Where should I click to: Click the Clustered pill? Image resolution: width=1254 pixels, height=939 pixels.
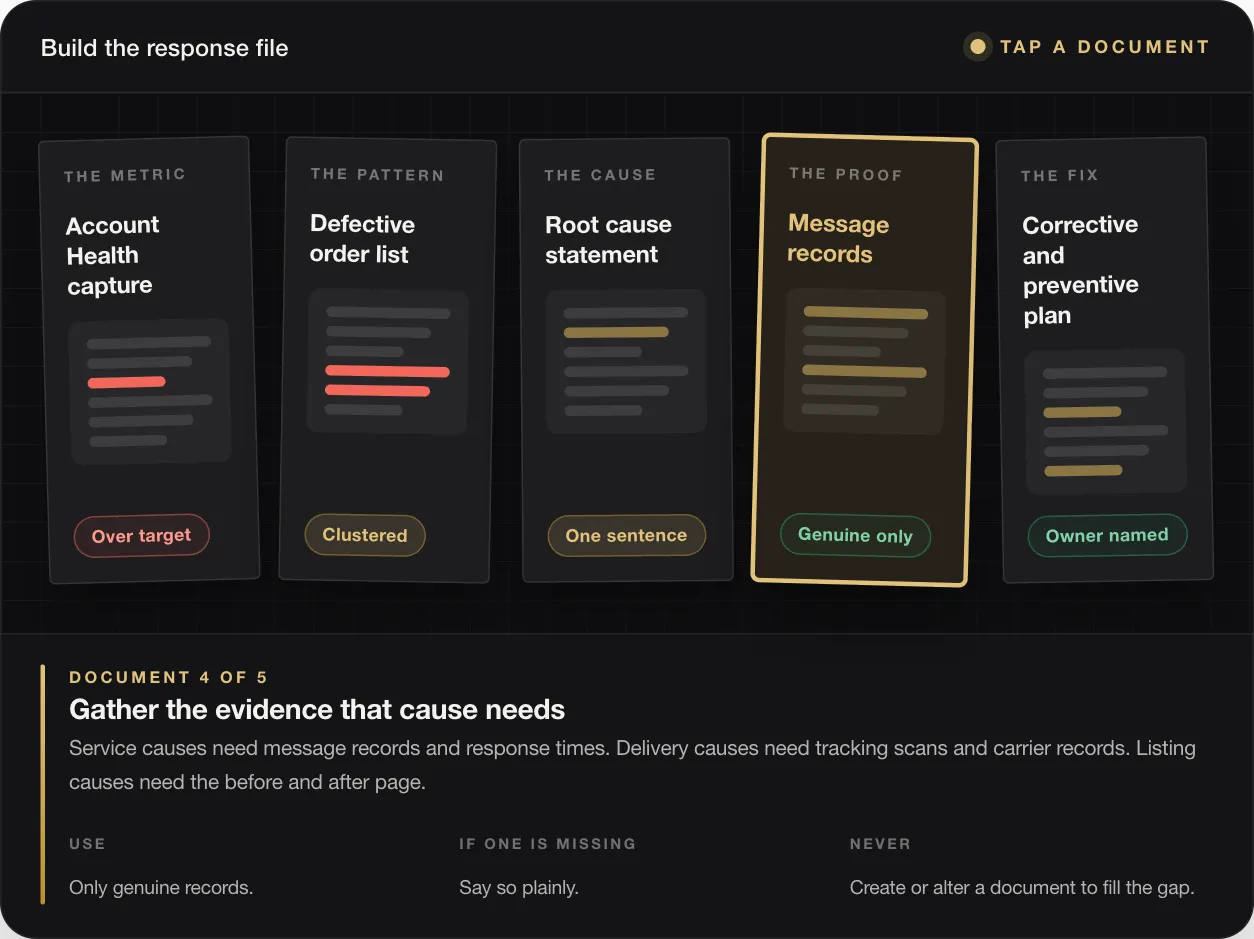(x=365, y=535)
